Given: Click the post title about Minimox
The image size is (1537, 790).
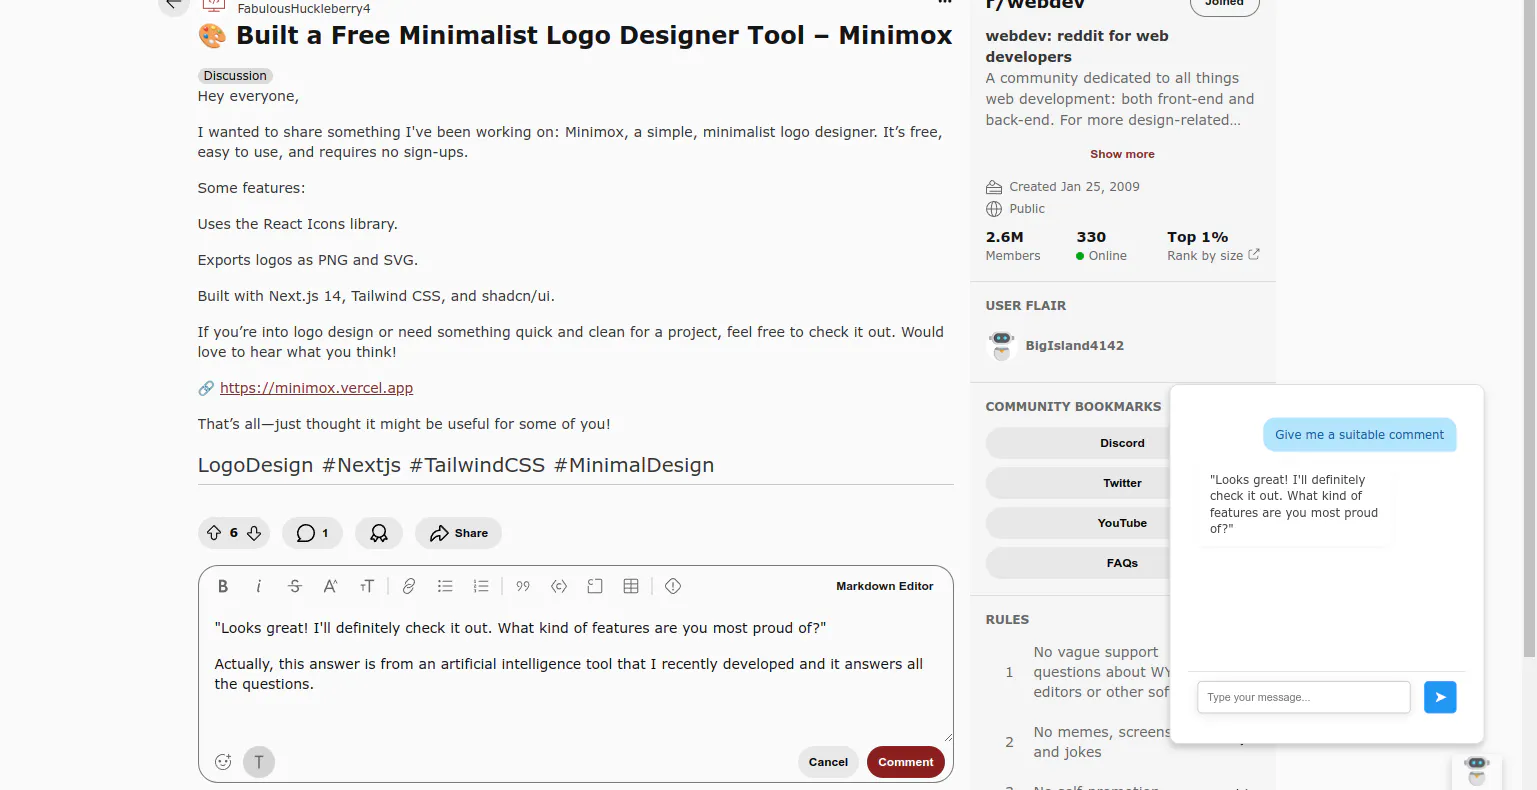Looking at the screenshot, I should click(x=575, y=36).
